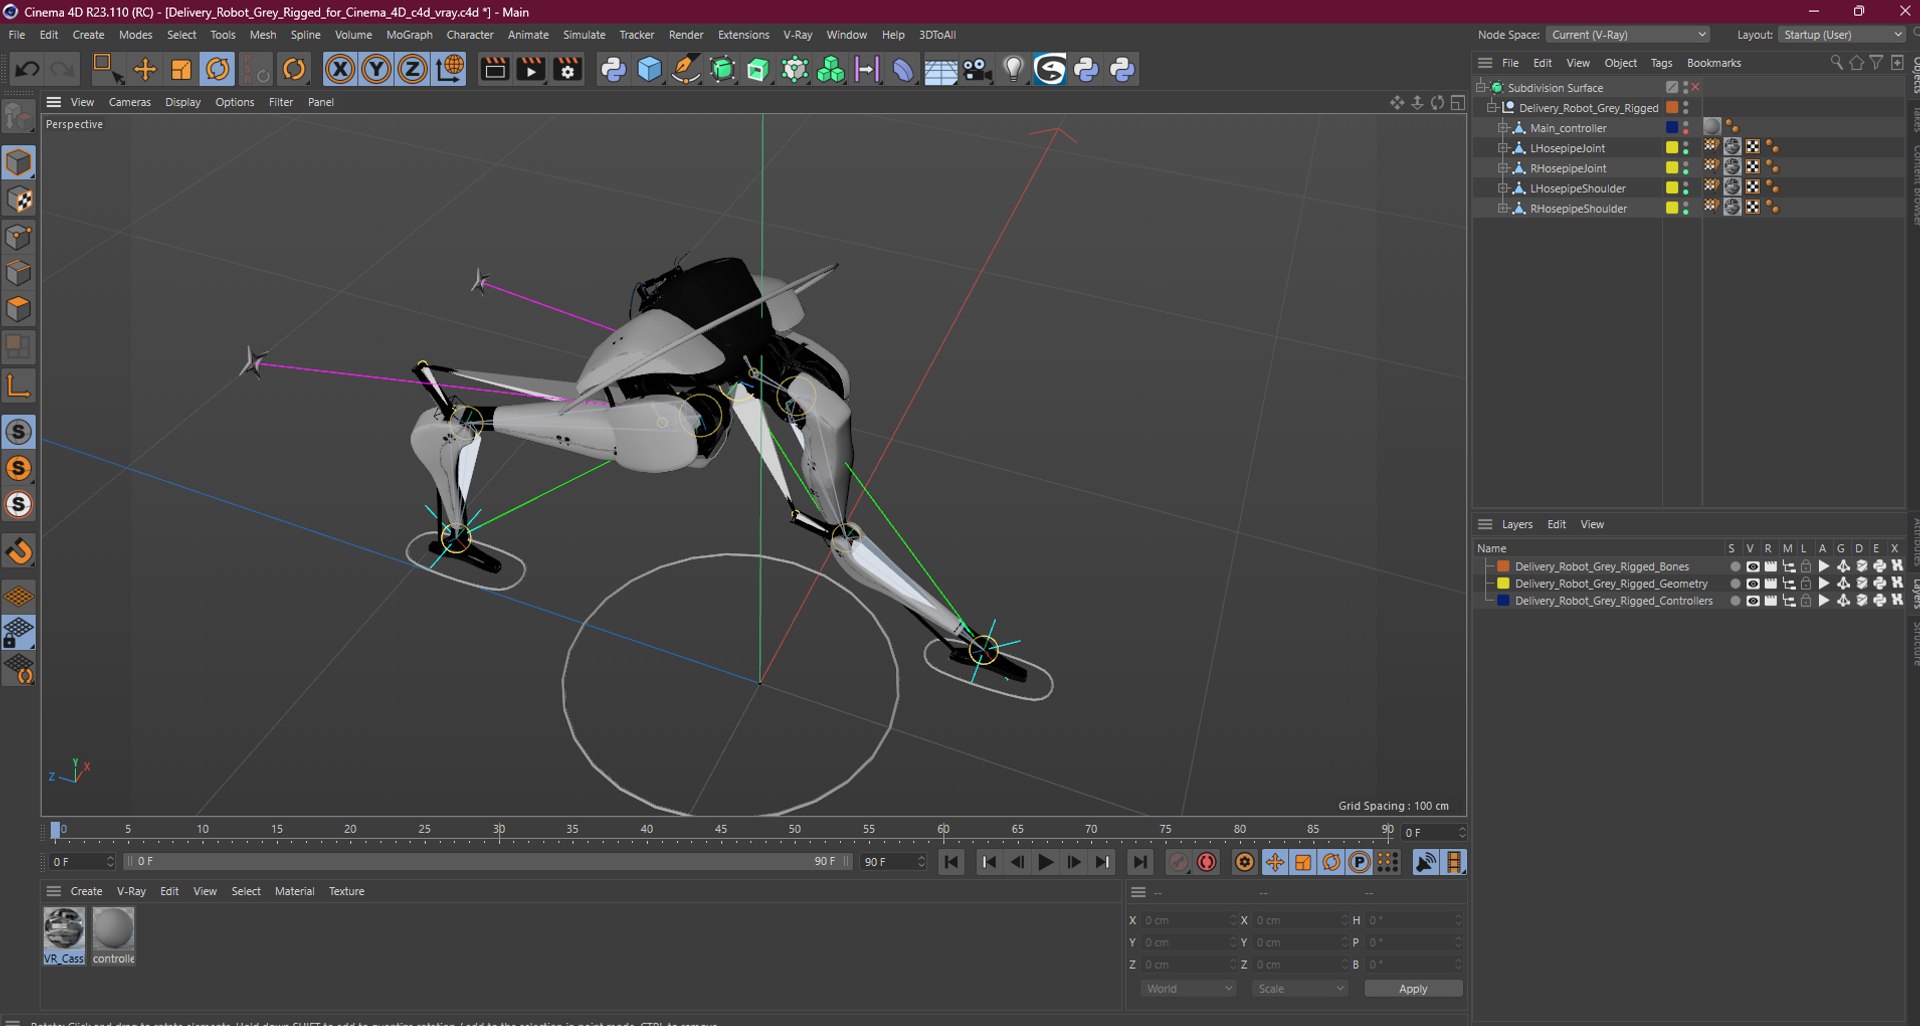Open the World coordinate dropdown
Viewport: 1920px width, 1026px height.
pyautogui.click(x=1189, y=988)
